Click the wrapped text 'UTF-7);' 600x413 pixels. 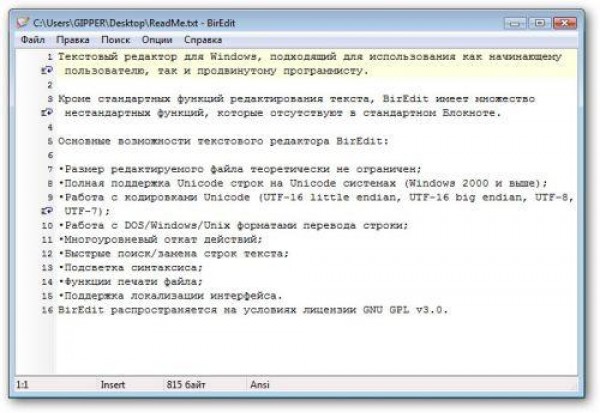87,211
